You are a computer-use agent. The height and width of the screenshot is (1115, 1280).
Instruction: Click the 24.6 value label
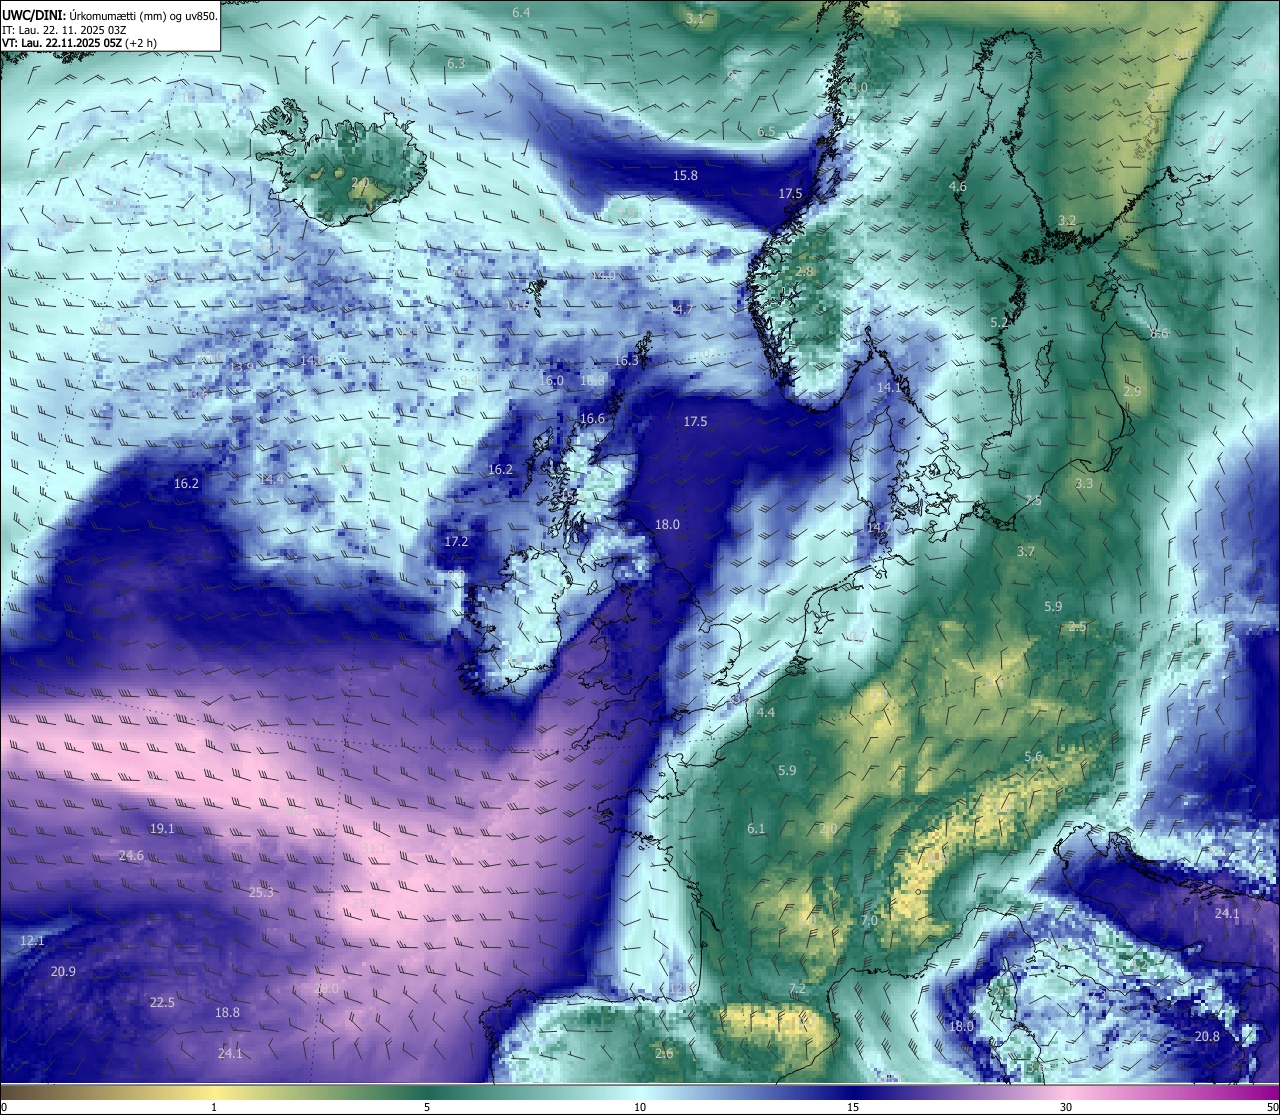pyautogui.click(x=131, y=855)
